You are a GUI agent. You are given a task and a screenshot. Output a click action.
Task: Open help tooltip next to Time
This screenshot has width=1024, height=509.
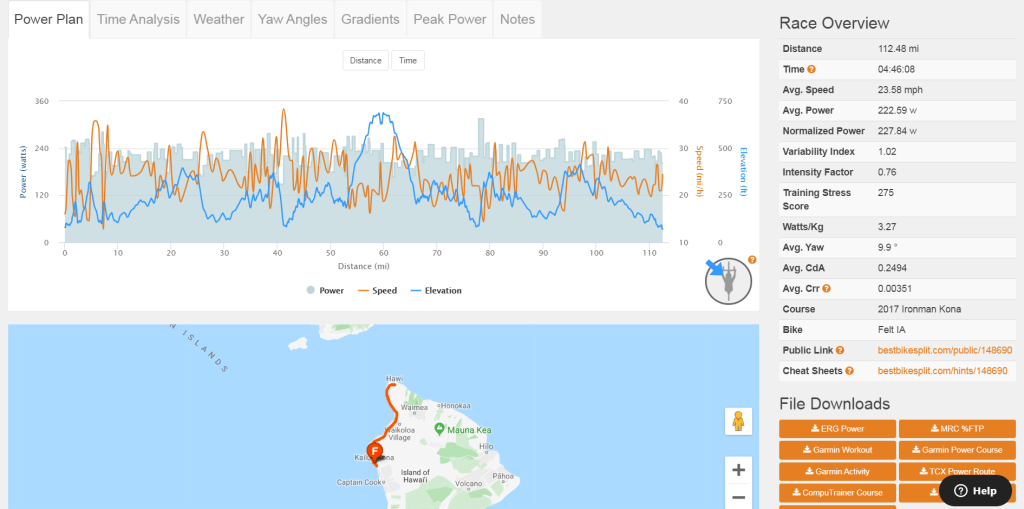pyautogui.click(x=812, y=69)
